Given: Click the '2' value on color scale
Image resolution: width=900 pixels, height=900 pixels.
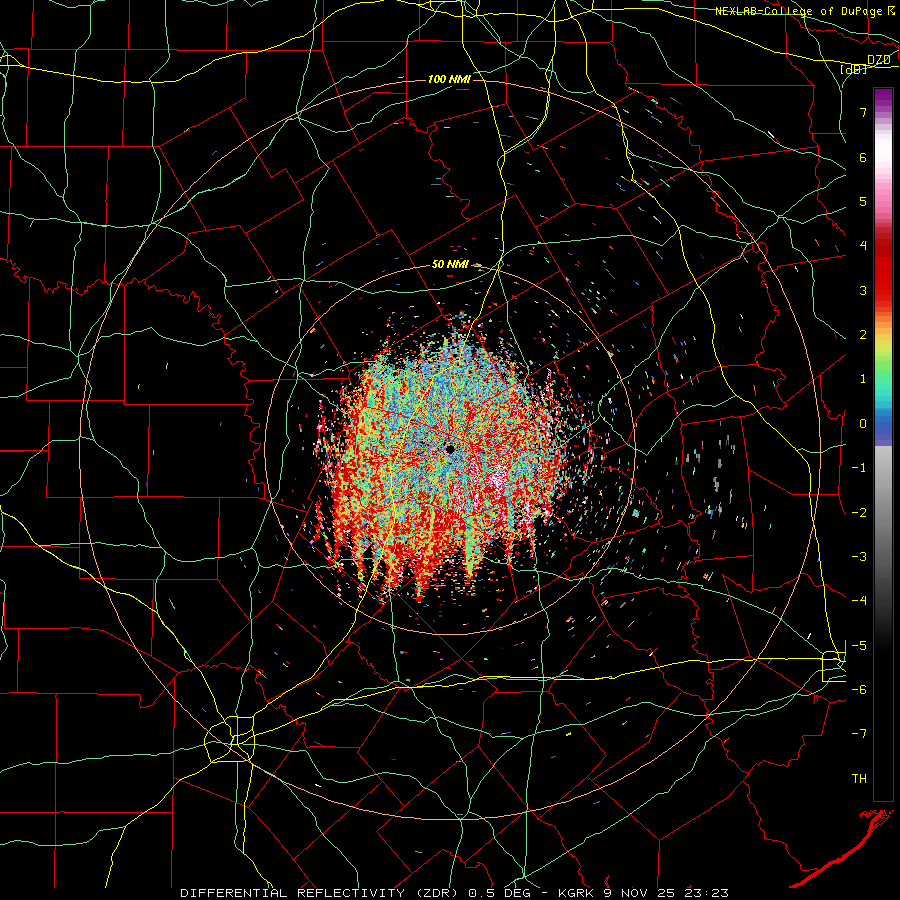Looking at the screenshot, I should [x=863, y=335].
